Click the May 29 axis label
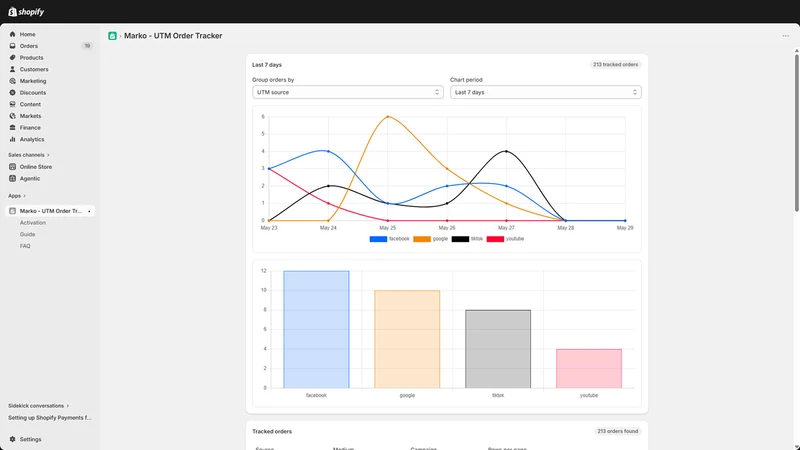The height and width of the screenshot is (450, 800). (x=625, y=228)
